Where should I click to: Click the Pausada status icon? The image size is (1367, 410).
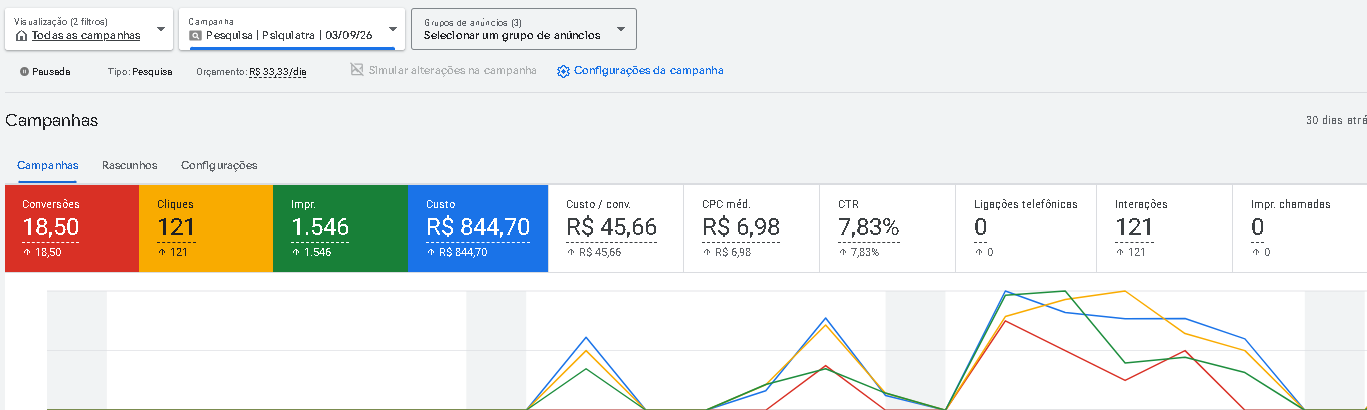[24, 72]
